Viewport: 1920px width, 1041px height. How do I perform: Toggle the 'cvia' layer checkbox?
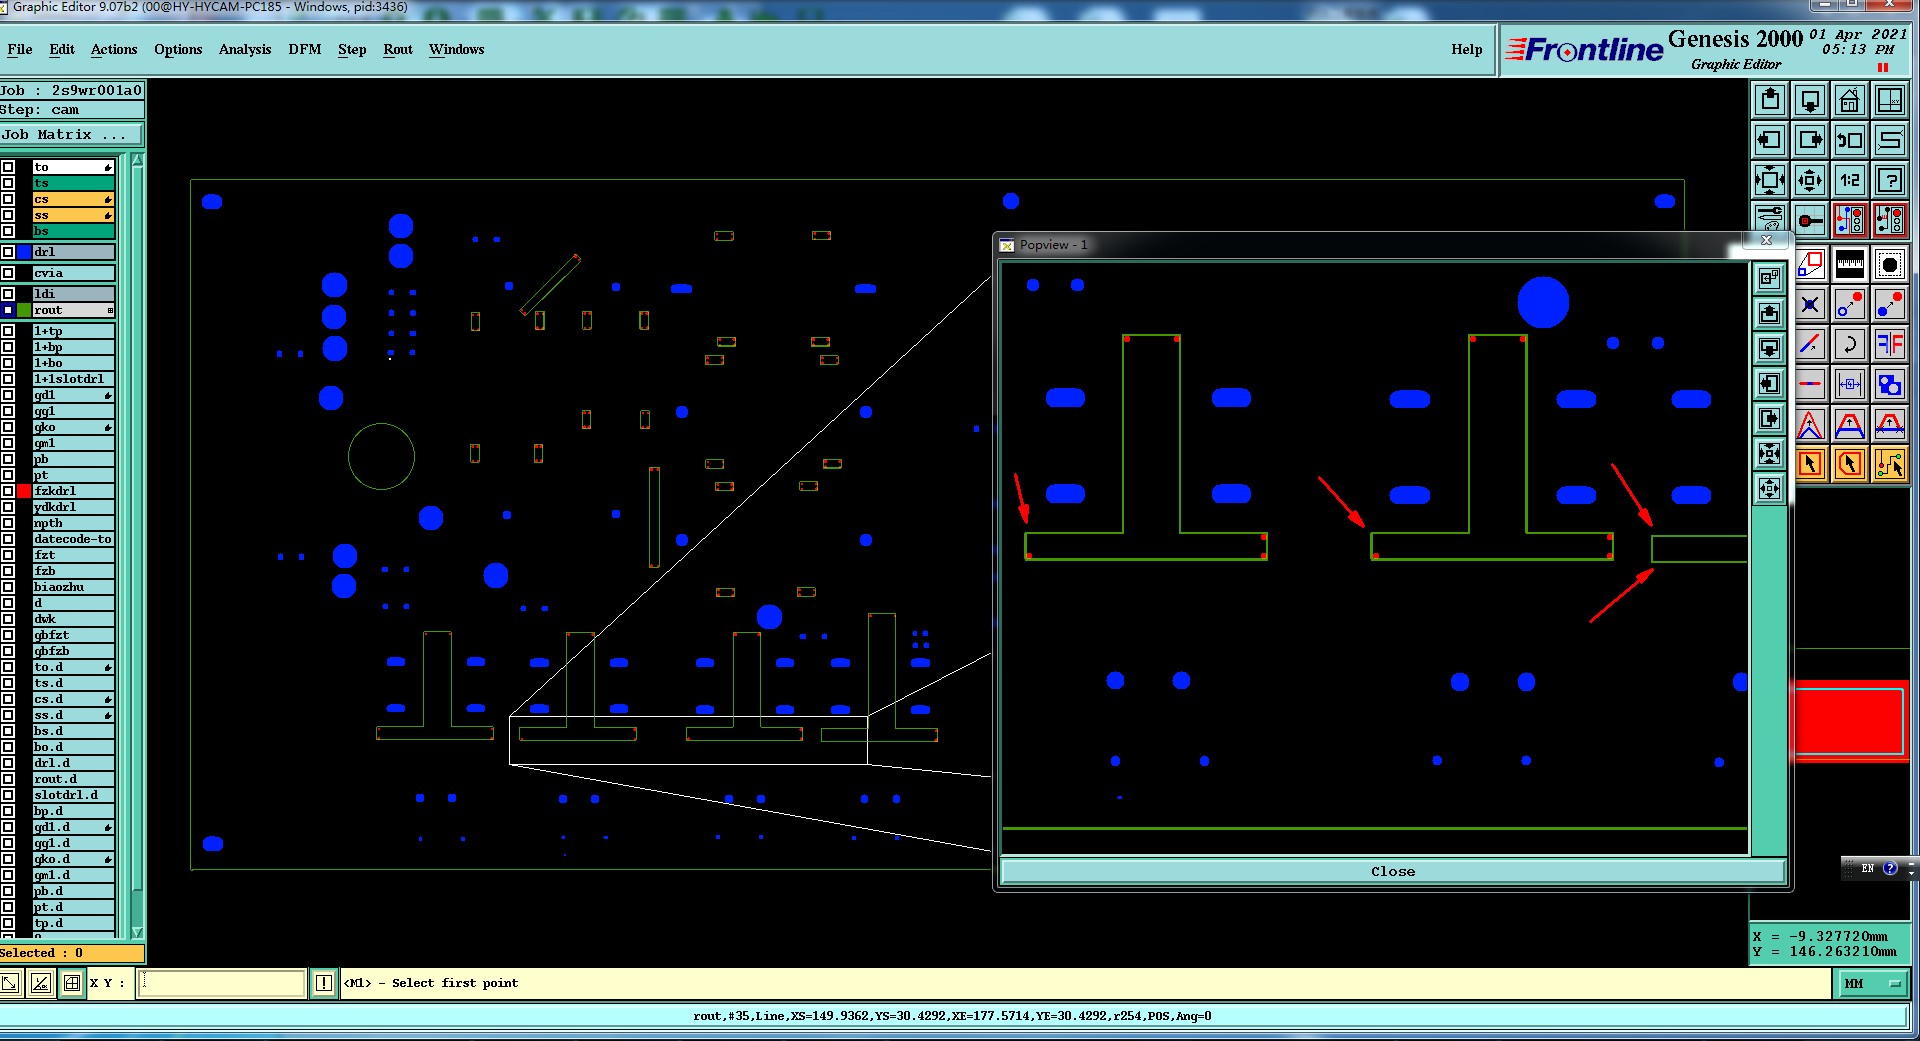click(x=8, y=273)
